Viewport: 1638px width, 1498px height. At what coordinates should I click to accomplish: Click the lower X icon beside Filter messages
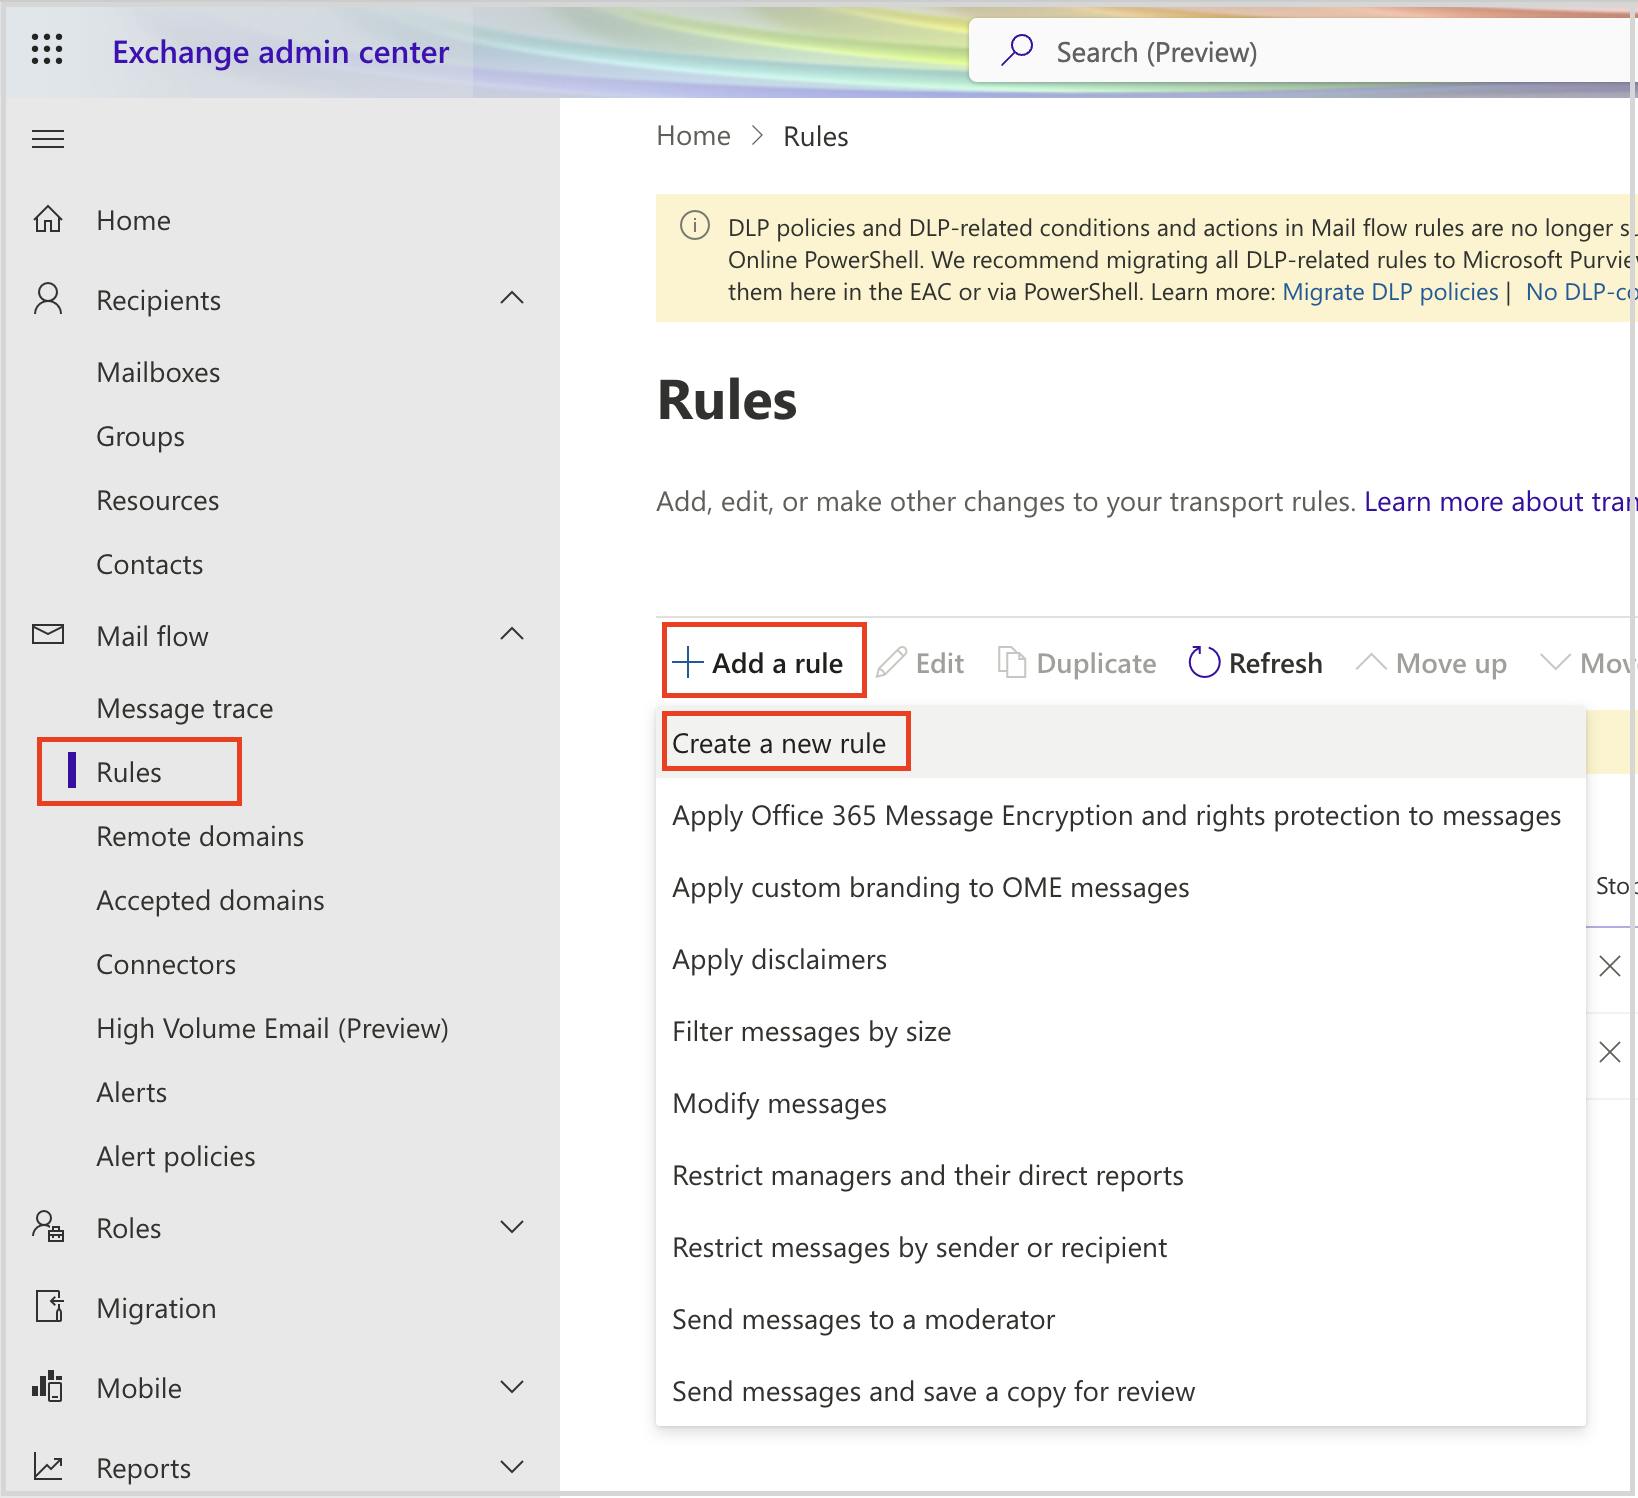click(1610, 1052)
